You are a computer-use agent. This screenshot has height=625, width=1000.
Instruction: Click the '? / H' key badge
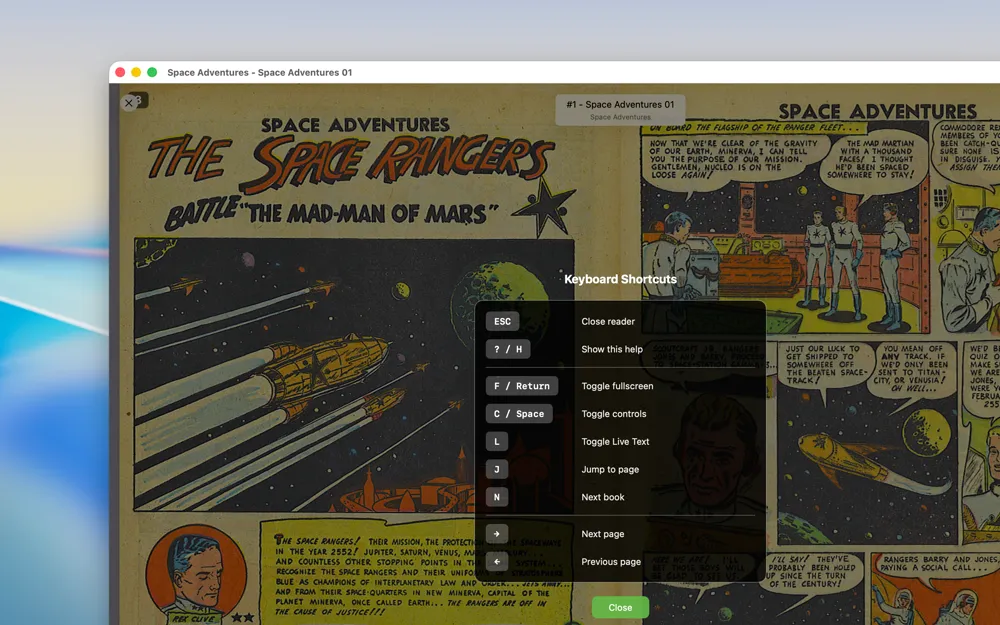(508, 349)
